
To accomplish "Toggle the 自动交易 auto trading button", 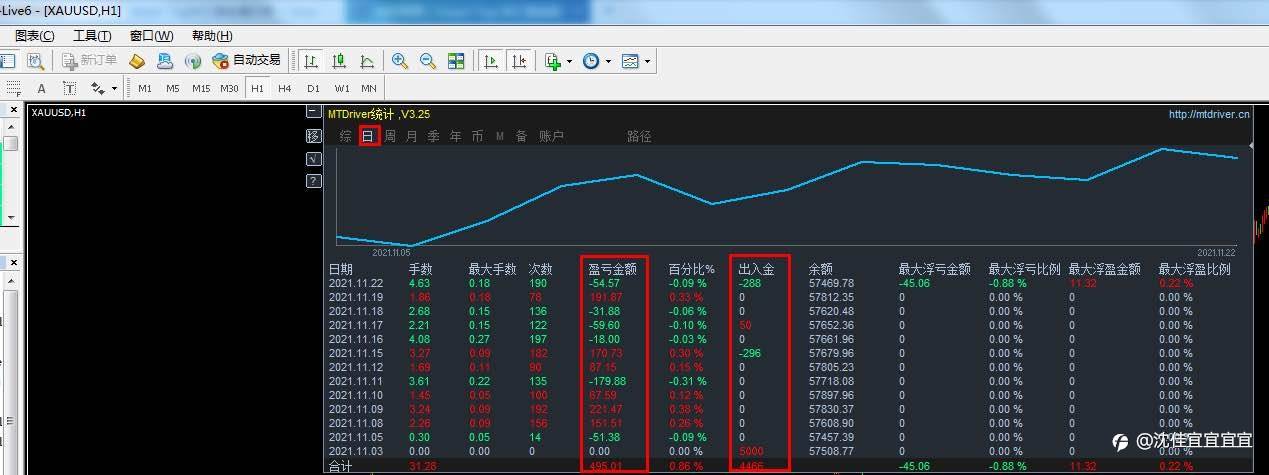I will coord(246,61).
